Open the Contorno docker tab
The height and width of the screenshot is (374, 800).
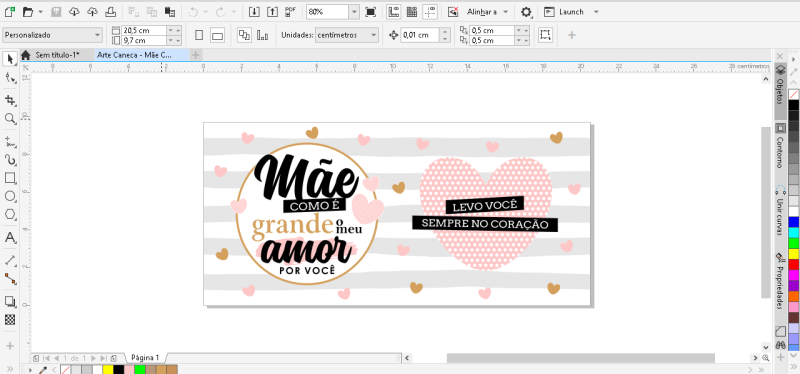tap(780, 146)
